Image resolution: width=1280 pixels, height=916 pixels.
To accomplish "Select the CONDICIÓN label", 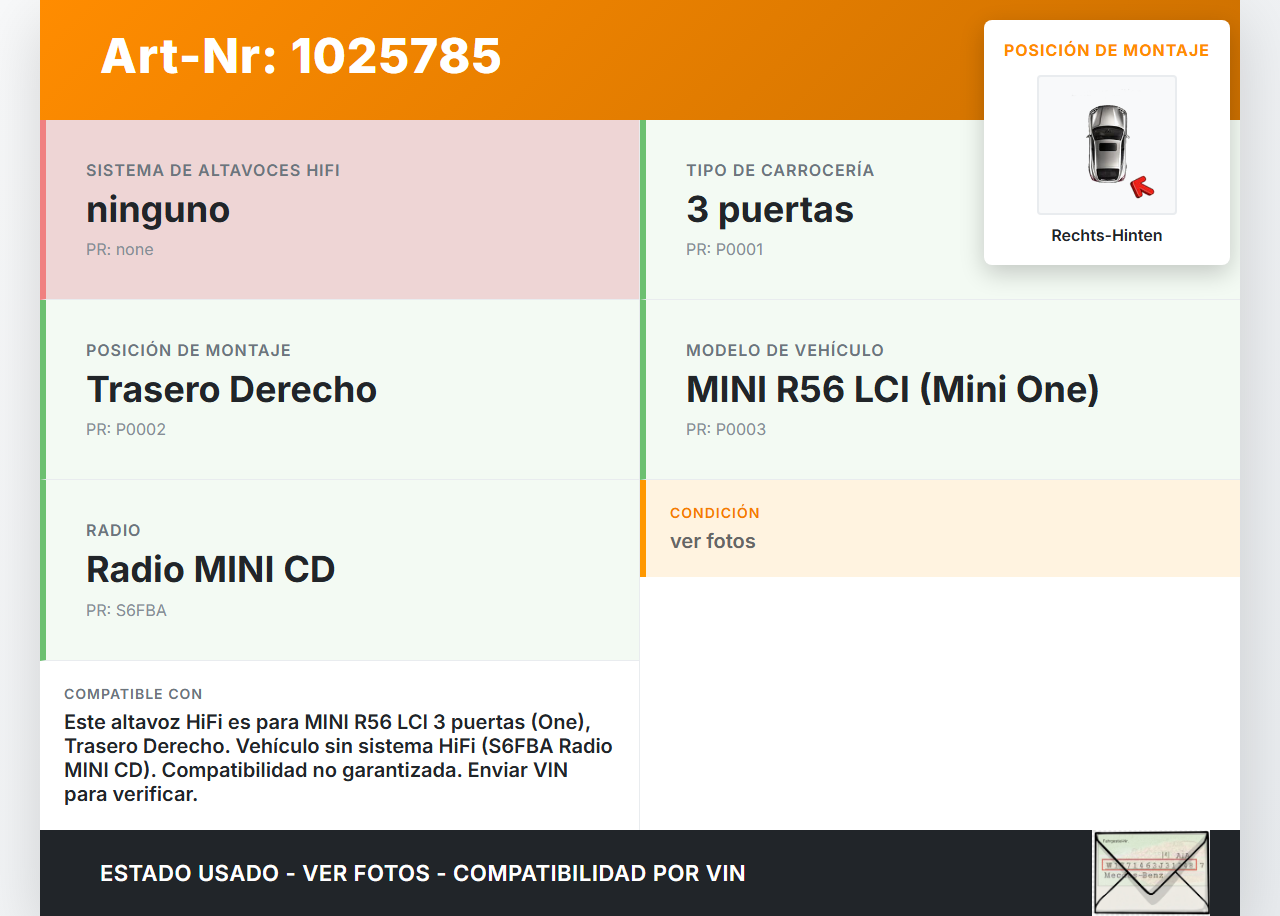I will coord(715,512).
